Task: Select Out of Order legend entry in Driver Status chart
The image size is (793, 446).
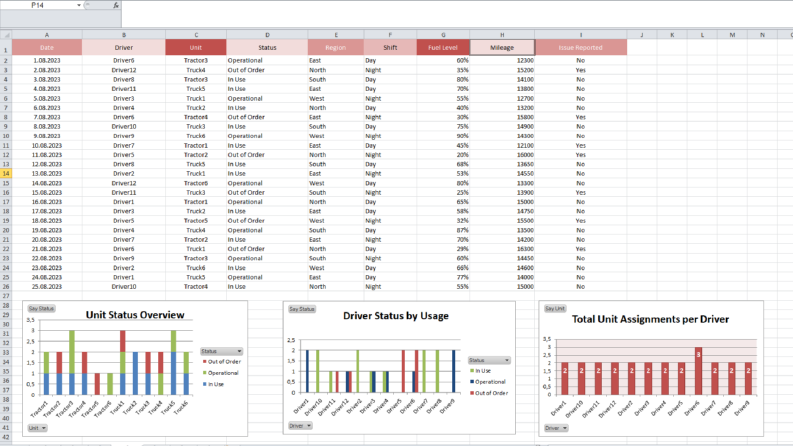Action: 489,393
